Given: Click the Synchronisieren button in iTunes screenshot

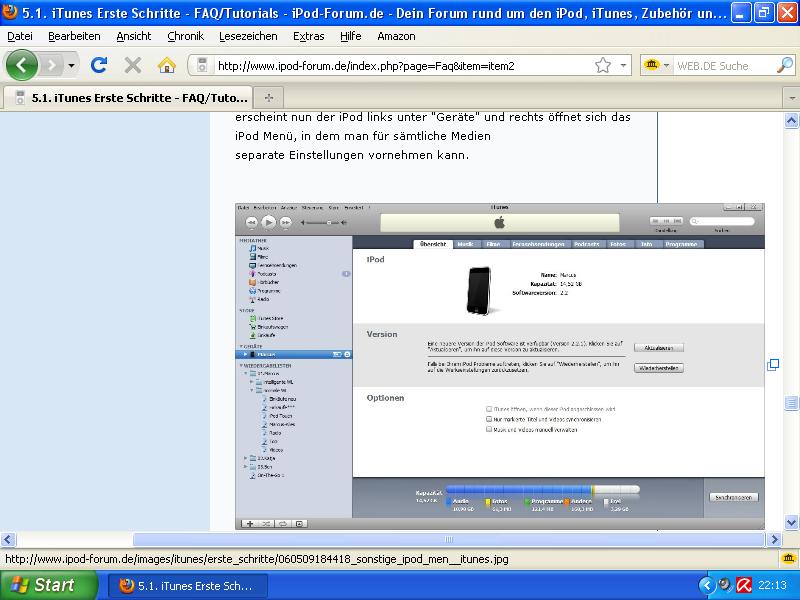Looking at the screenshot, I should tap(734, 497).
